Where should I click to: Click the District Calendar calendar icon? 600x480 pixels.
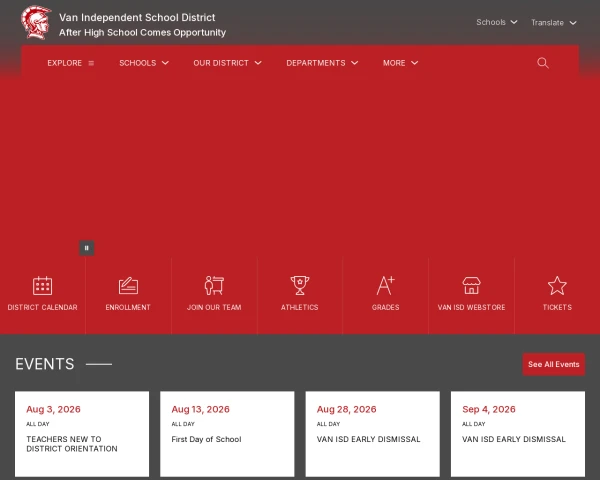[42, 286]
